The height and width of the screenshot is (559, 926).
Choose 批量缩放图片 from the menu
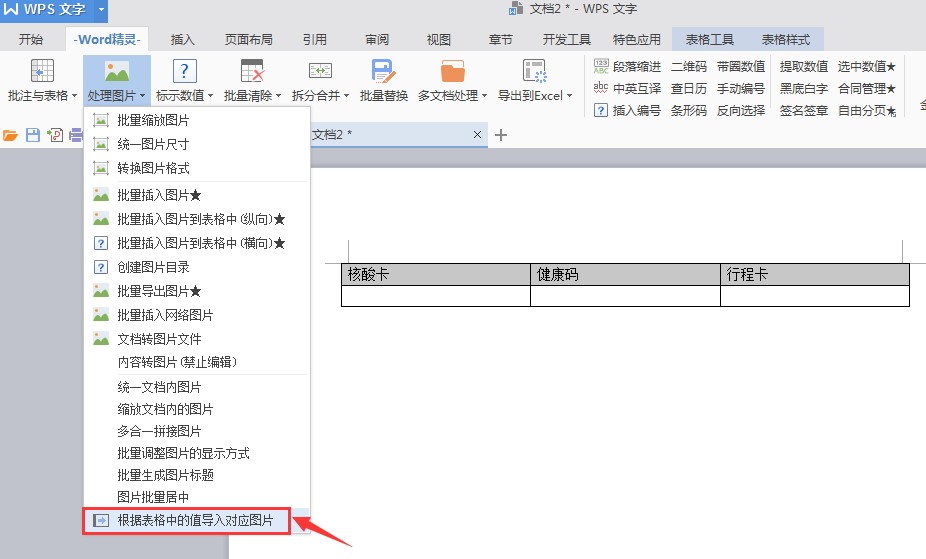[197, 120]
